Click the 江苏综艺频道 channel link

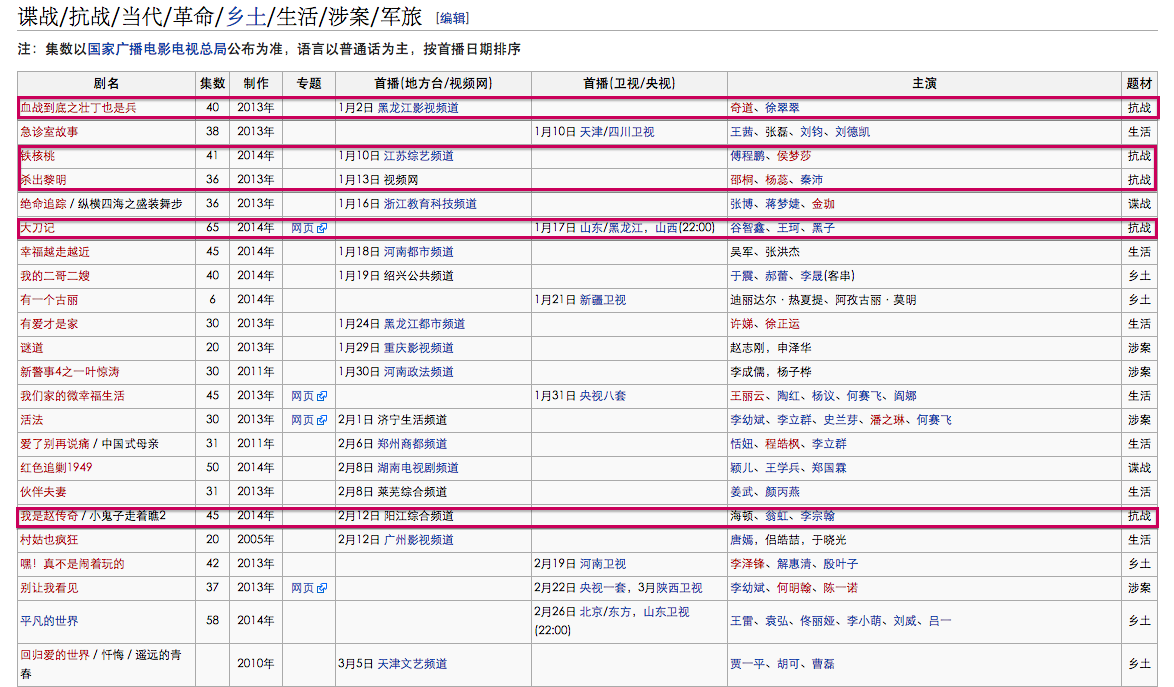[x=418, y=156]
